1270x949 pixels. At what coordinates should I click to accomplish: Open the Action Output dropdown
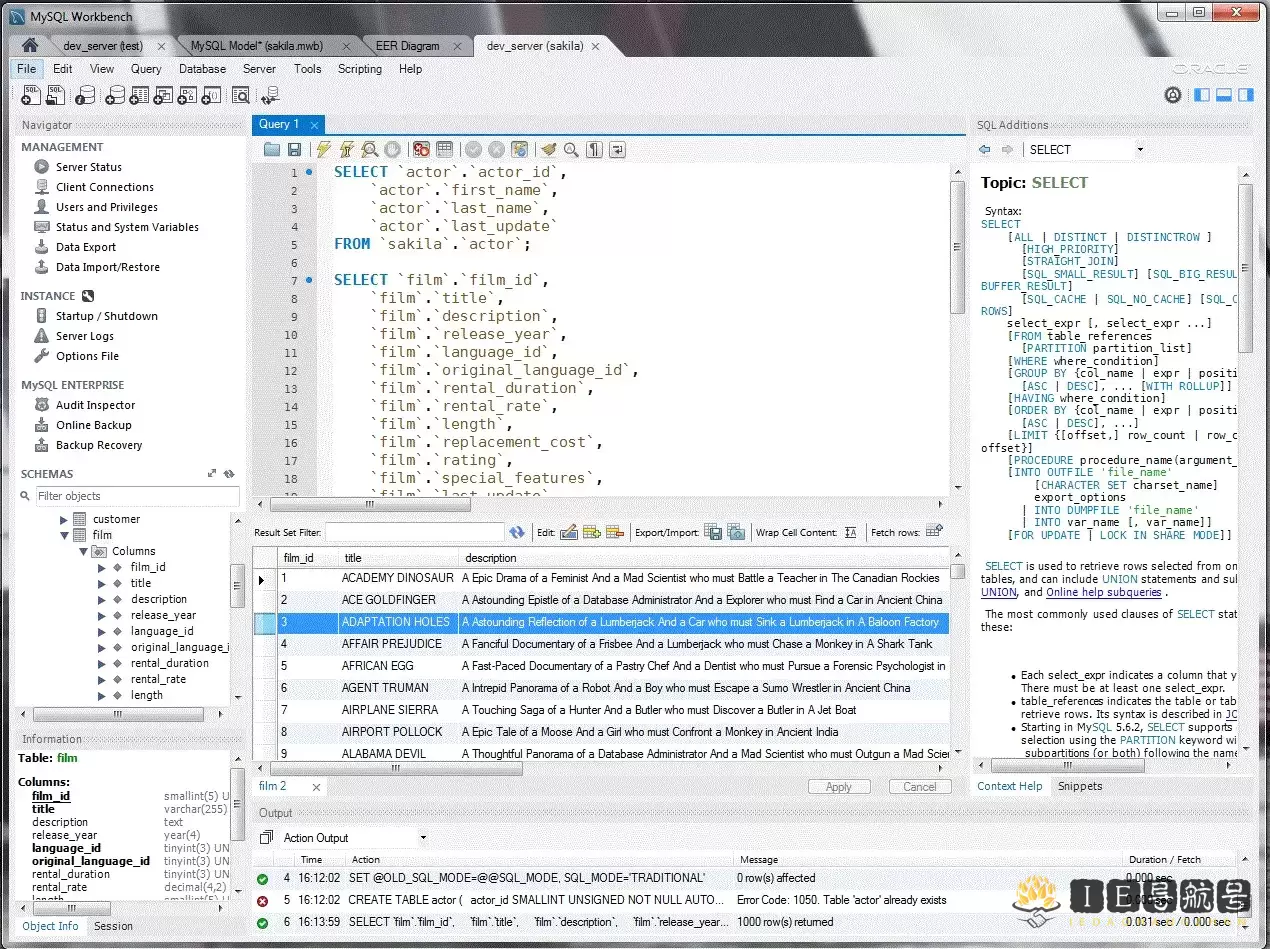[423, 837]
